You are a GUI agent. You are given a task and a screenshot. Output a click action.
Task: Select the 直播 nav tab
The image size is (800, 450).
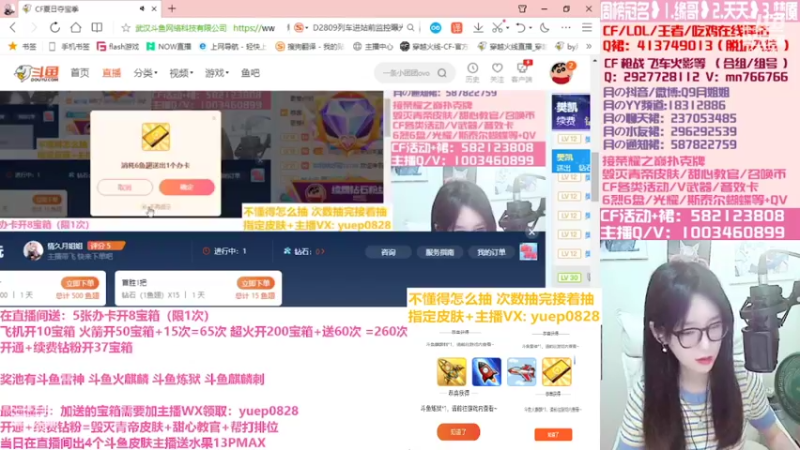(x=111, y=73)
